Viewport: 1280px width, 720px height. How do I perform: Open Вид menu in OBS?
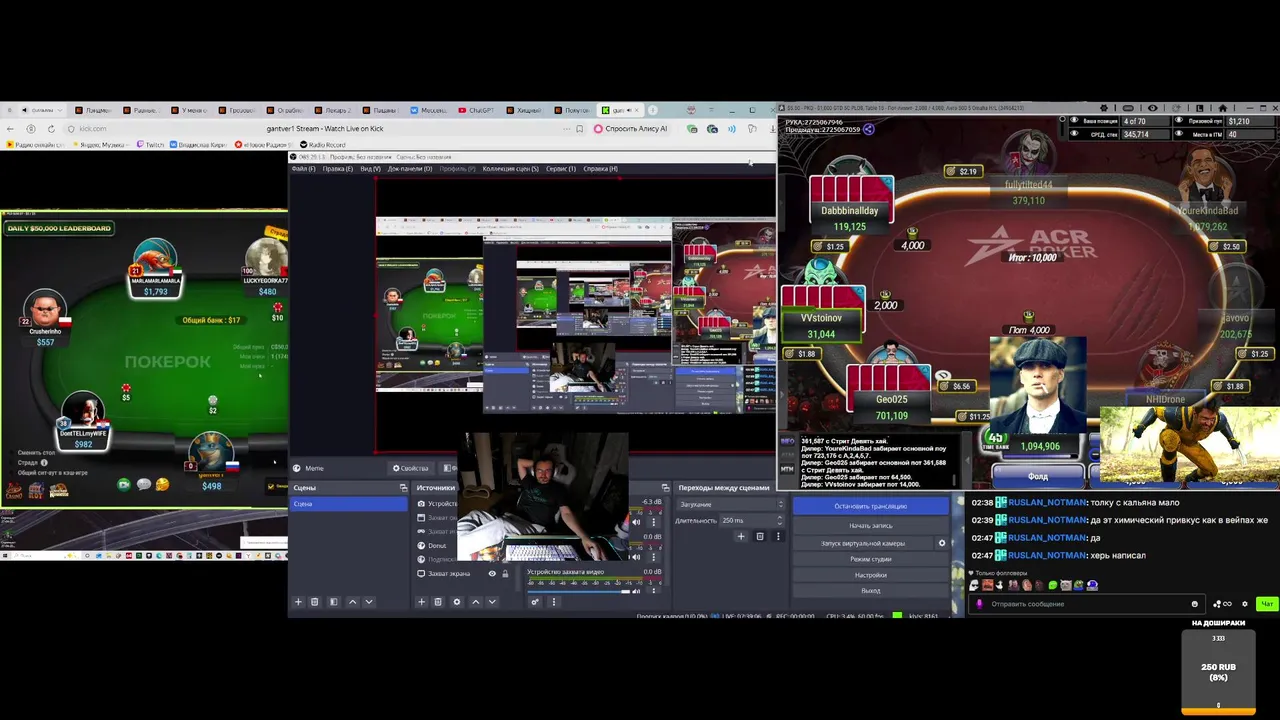click(370, 169)
